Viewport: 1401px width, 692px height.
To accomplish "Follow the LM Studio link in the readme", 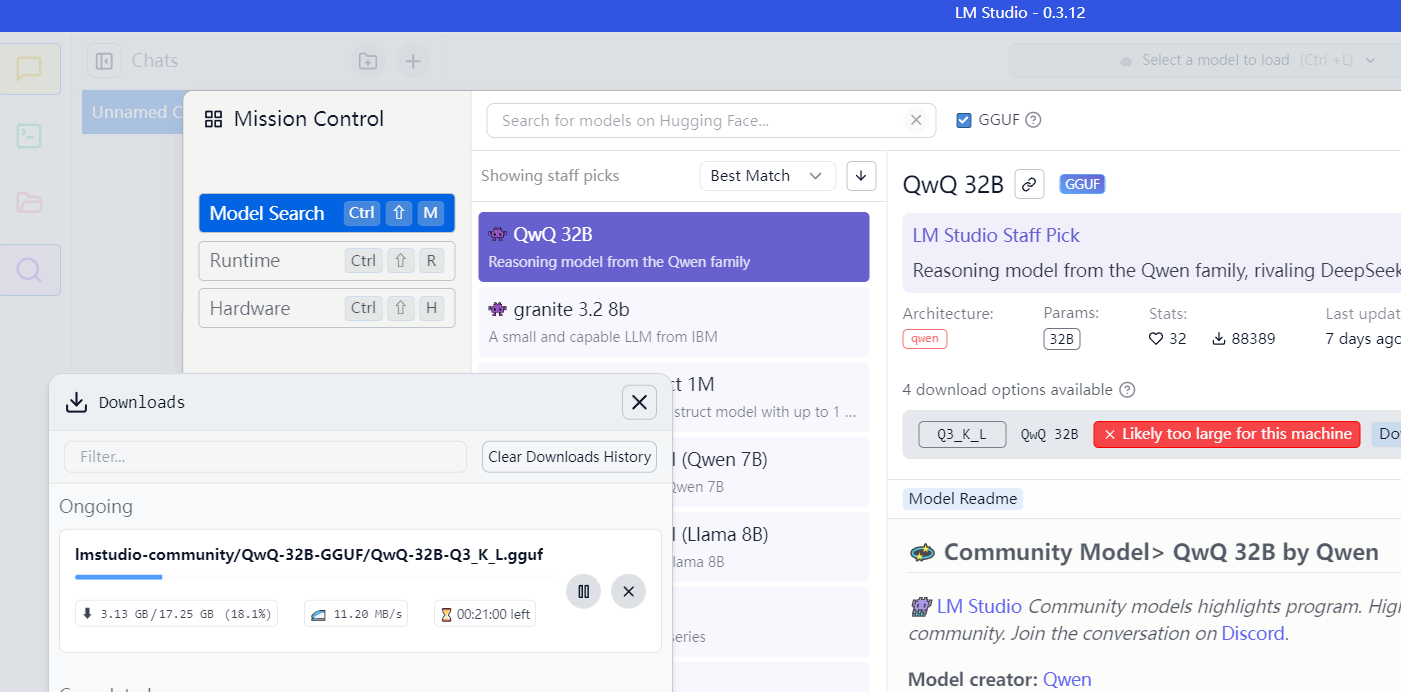I will (979, 607).
